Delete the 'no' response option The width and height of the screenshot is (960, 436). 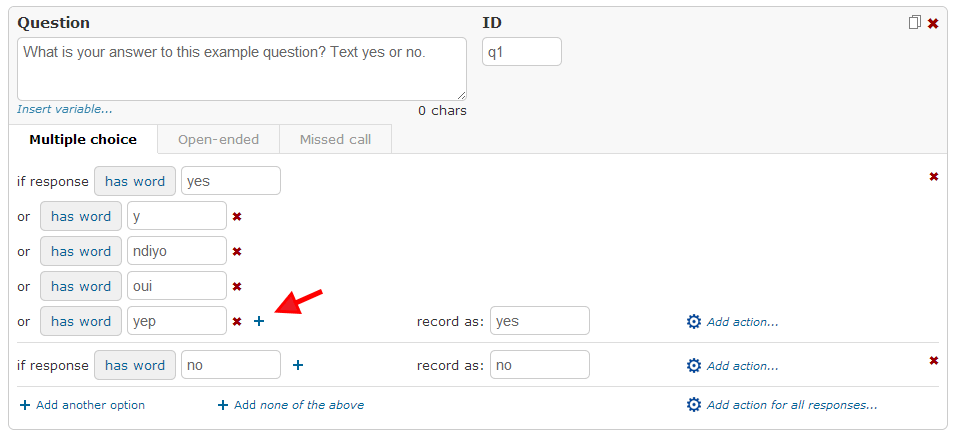point(934,360)
